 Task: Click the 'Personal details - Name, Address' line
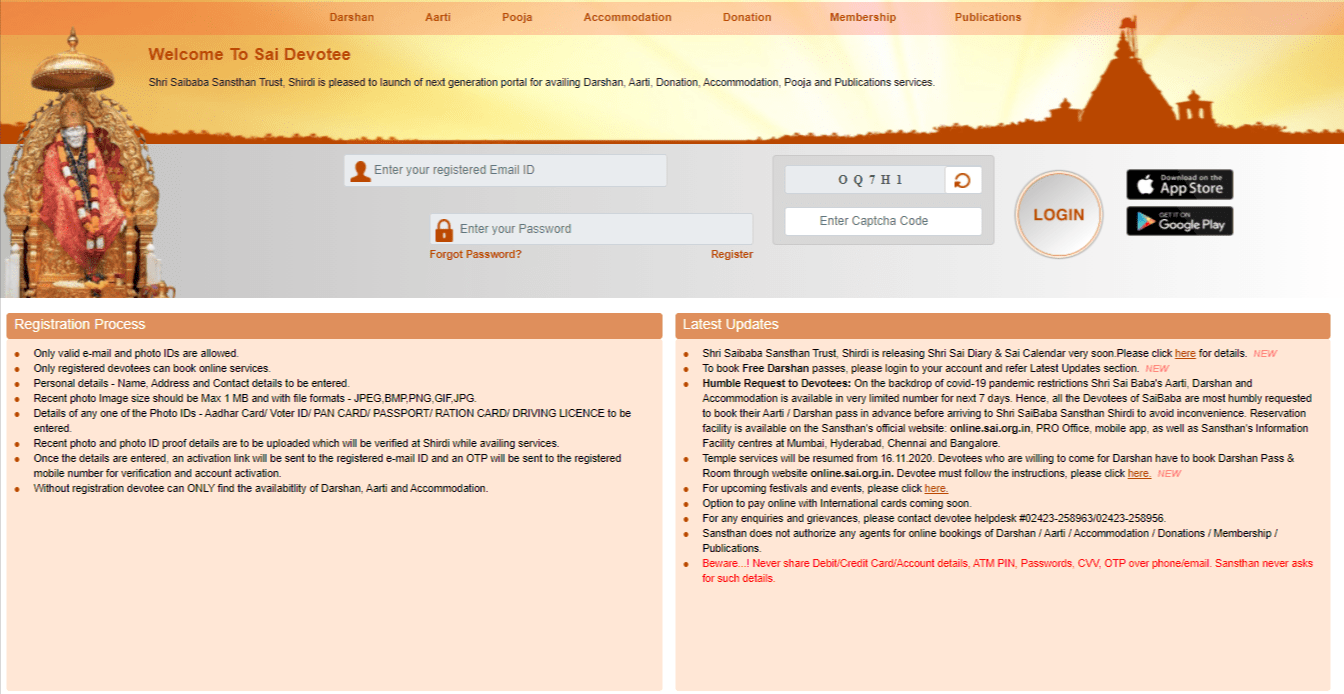coord(191,384)
